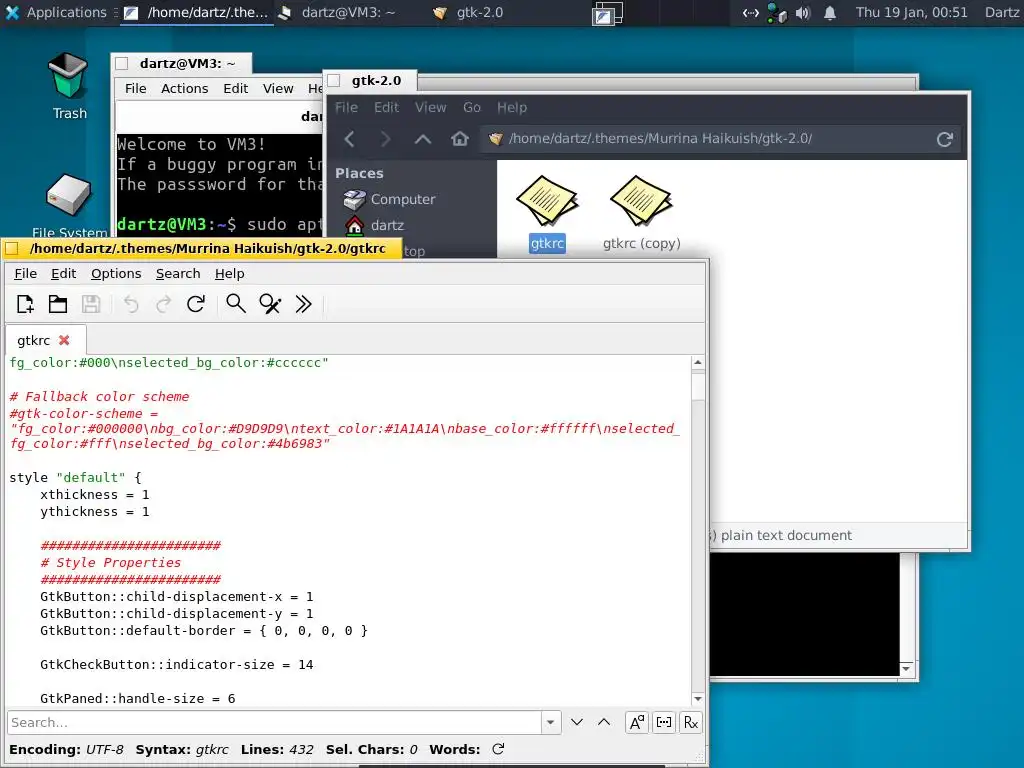
Task: Find previous match with up chevron
Action: (604, 722)
